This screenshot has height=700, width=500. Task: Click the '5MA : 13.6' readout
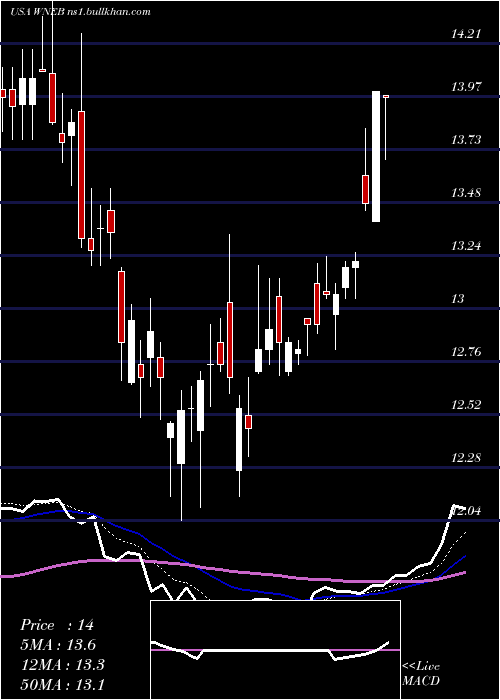click(x=58, y=645)
